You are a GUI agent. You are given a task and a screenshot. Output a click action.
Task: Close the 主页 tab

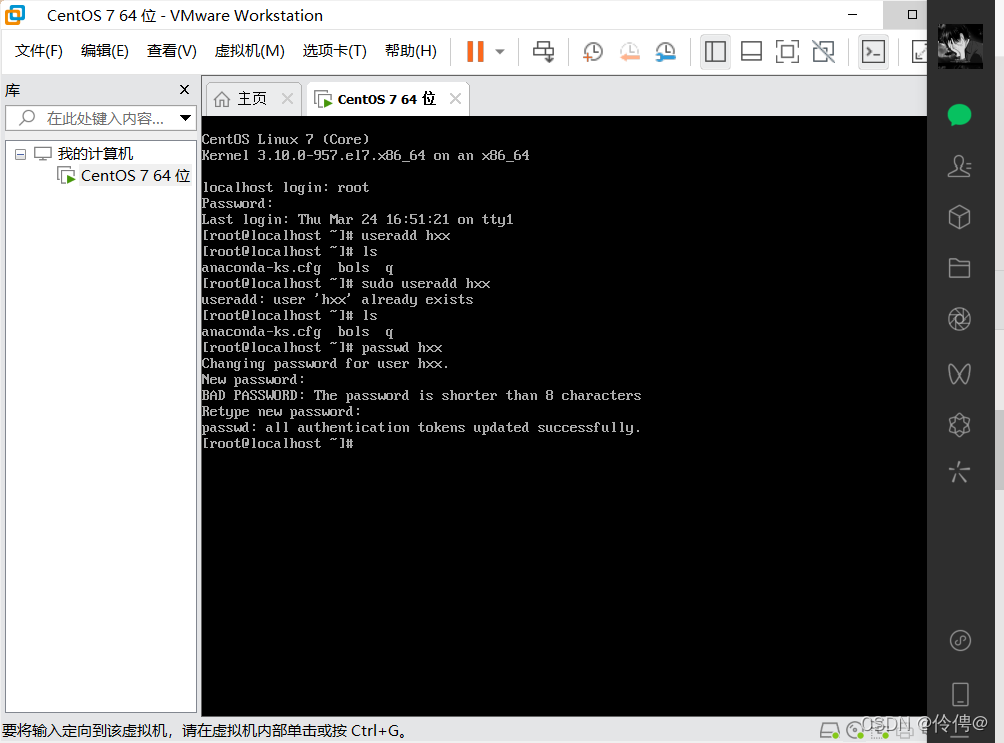(287, 99)
